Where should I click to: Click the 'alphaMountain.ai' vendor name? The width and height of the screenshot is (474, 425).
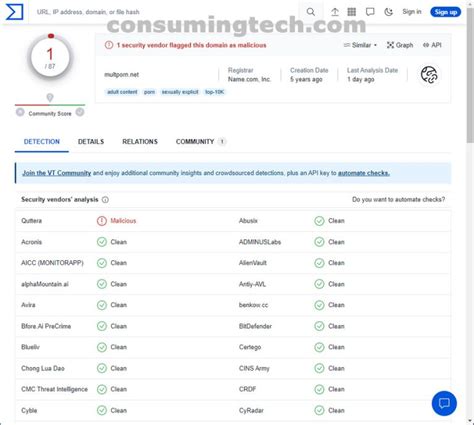[x=45, y=284]
